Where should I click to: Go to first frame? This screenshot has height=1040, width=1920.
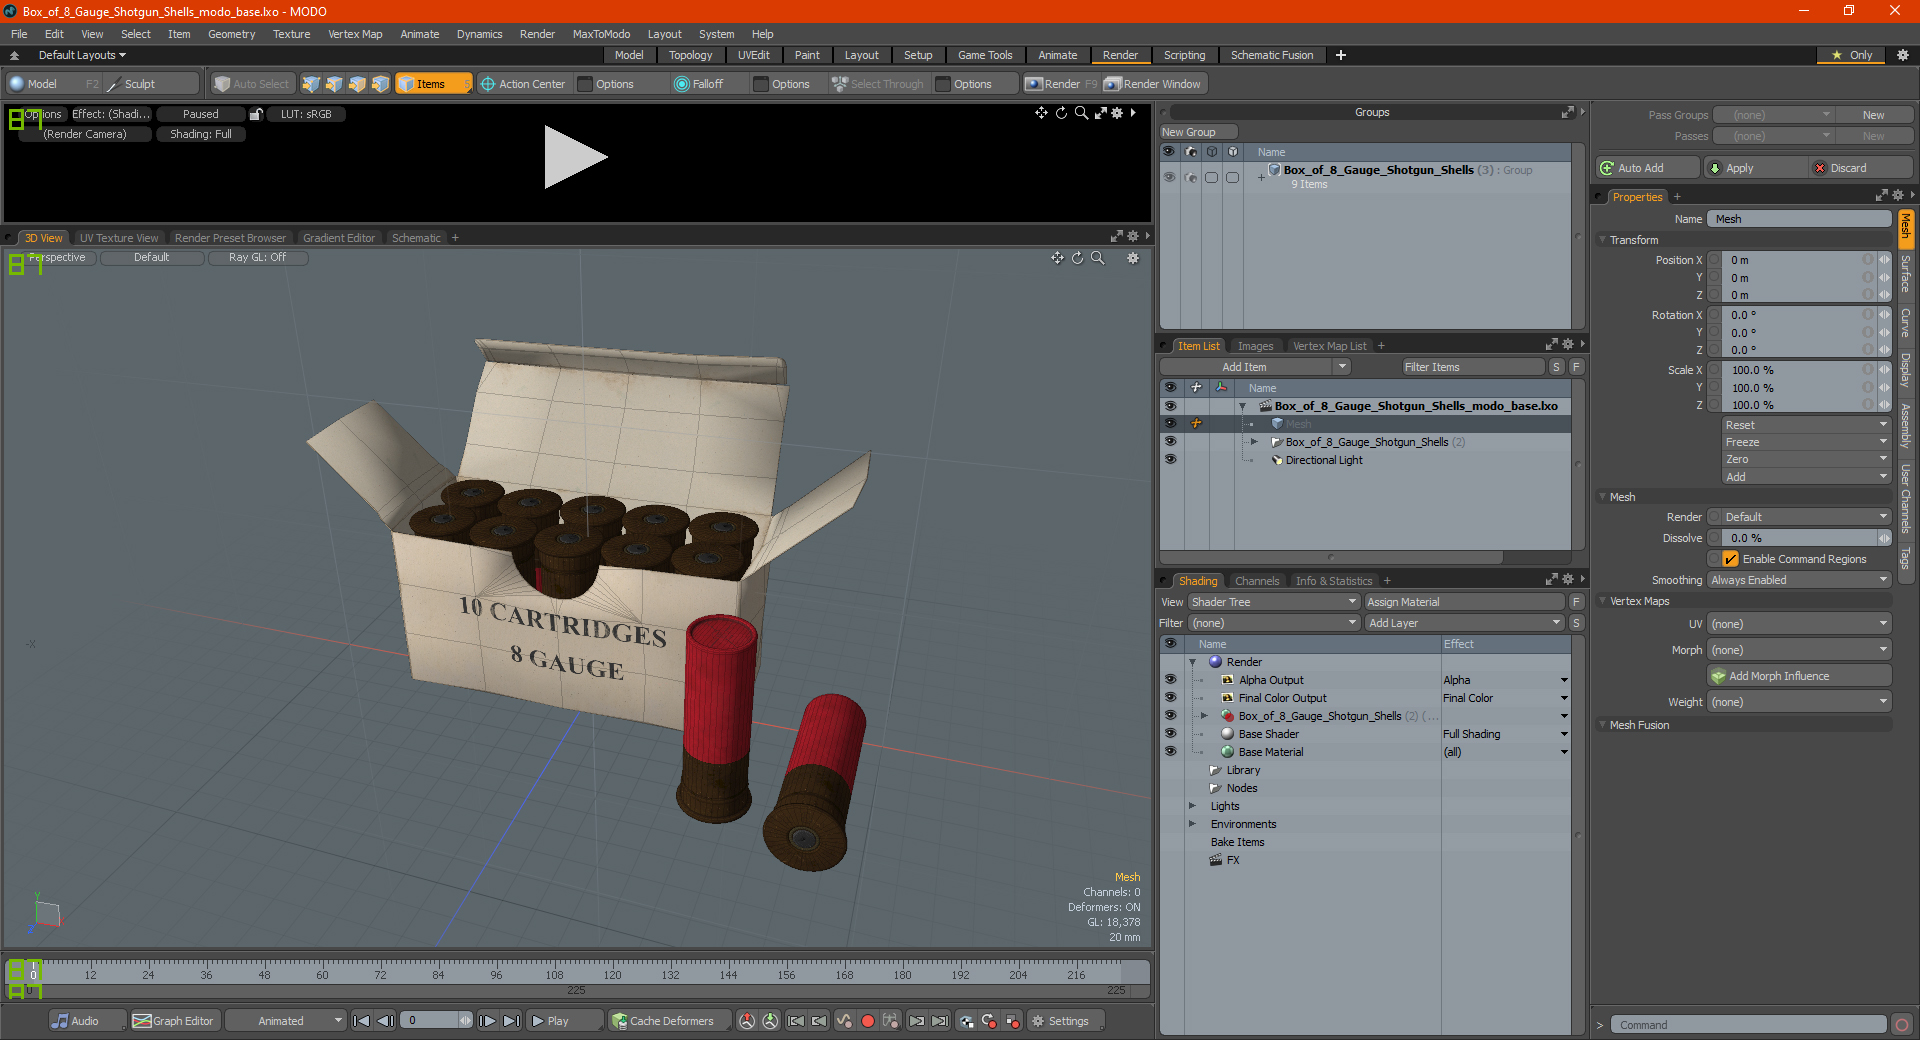(x=362, y=1021)
